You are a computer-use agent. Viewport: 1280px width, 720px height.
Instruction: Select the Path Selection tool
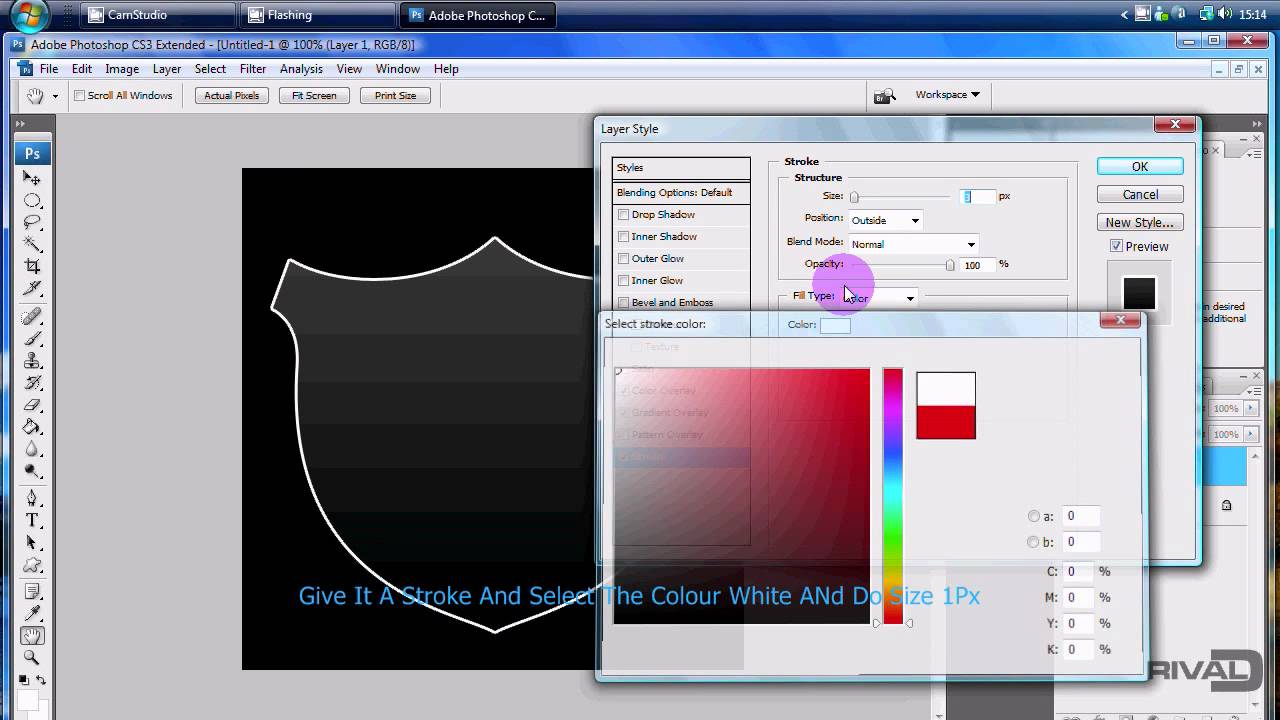(32, 542)
